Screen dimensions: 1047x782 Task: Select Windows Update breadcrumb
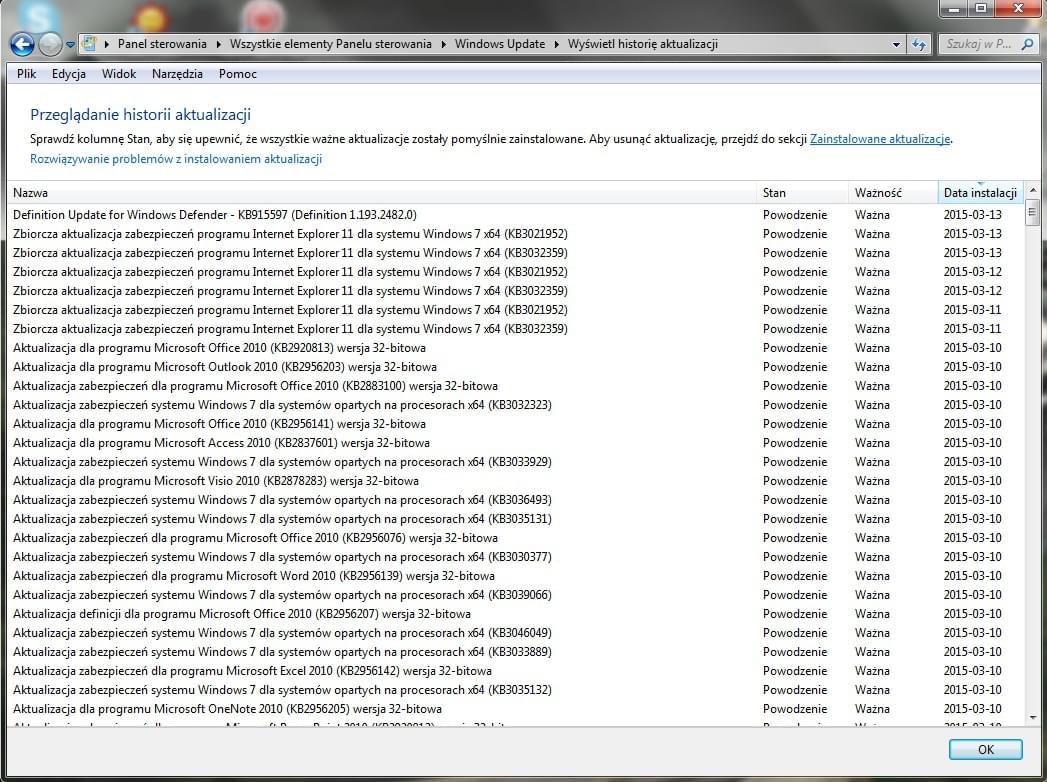tap(499, 44)
